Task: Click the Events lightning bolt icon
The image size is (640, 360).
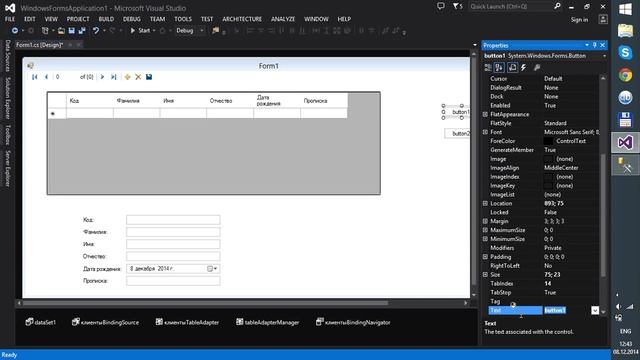Action: [x=524, y=68]
